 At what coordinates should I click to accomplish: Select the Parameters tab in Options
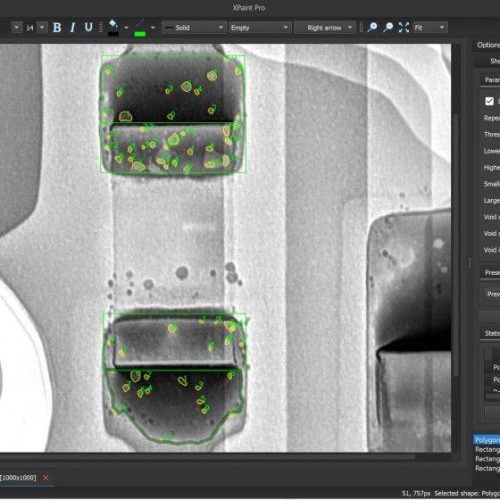point(491,80)
